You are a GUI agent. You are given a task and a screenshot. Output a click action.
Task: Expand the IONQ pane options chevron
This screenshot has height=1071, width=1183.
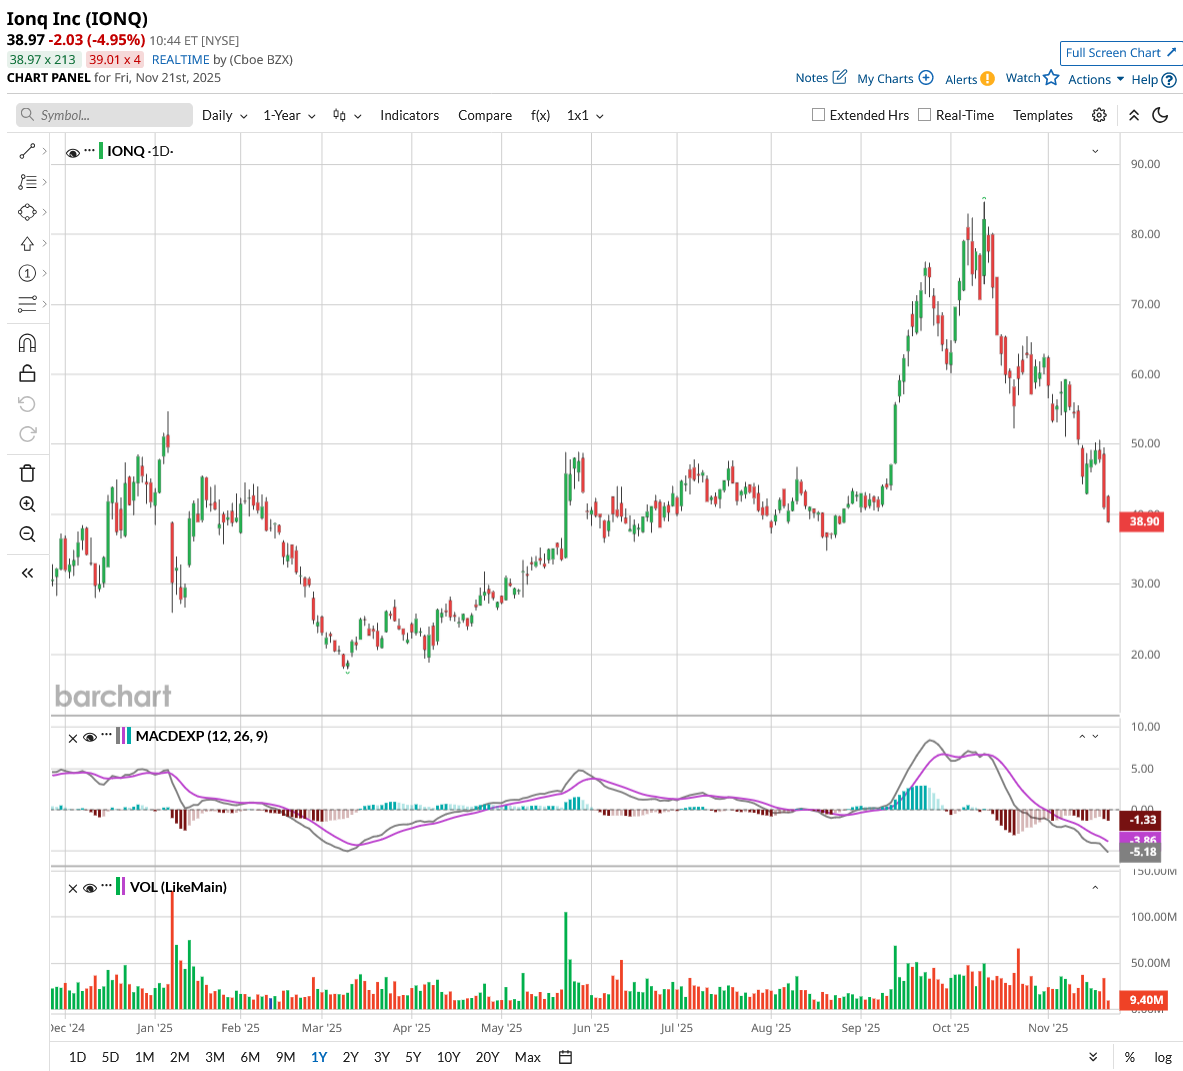[x=1095, y=152]
